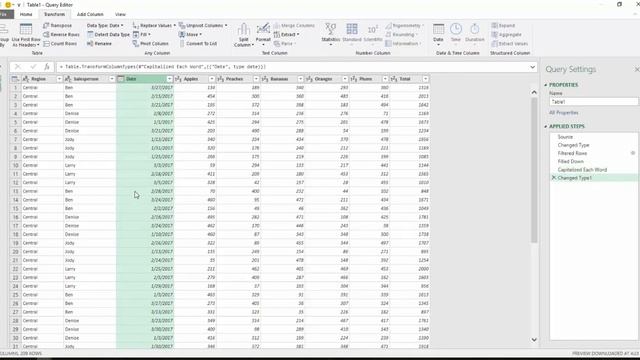
Task: Open Filtered Rows step settings gear
Action: click(x=633, y=153)
